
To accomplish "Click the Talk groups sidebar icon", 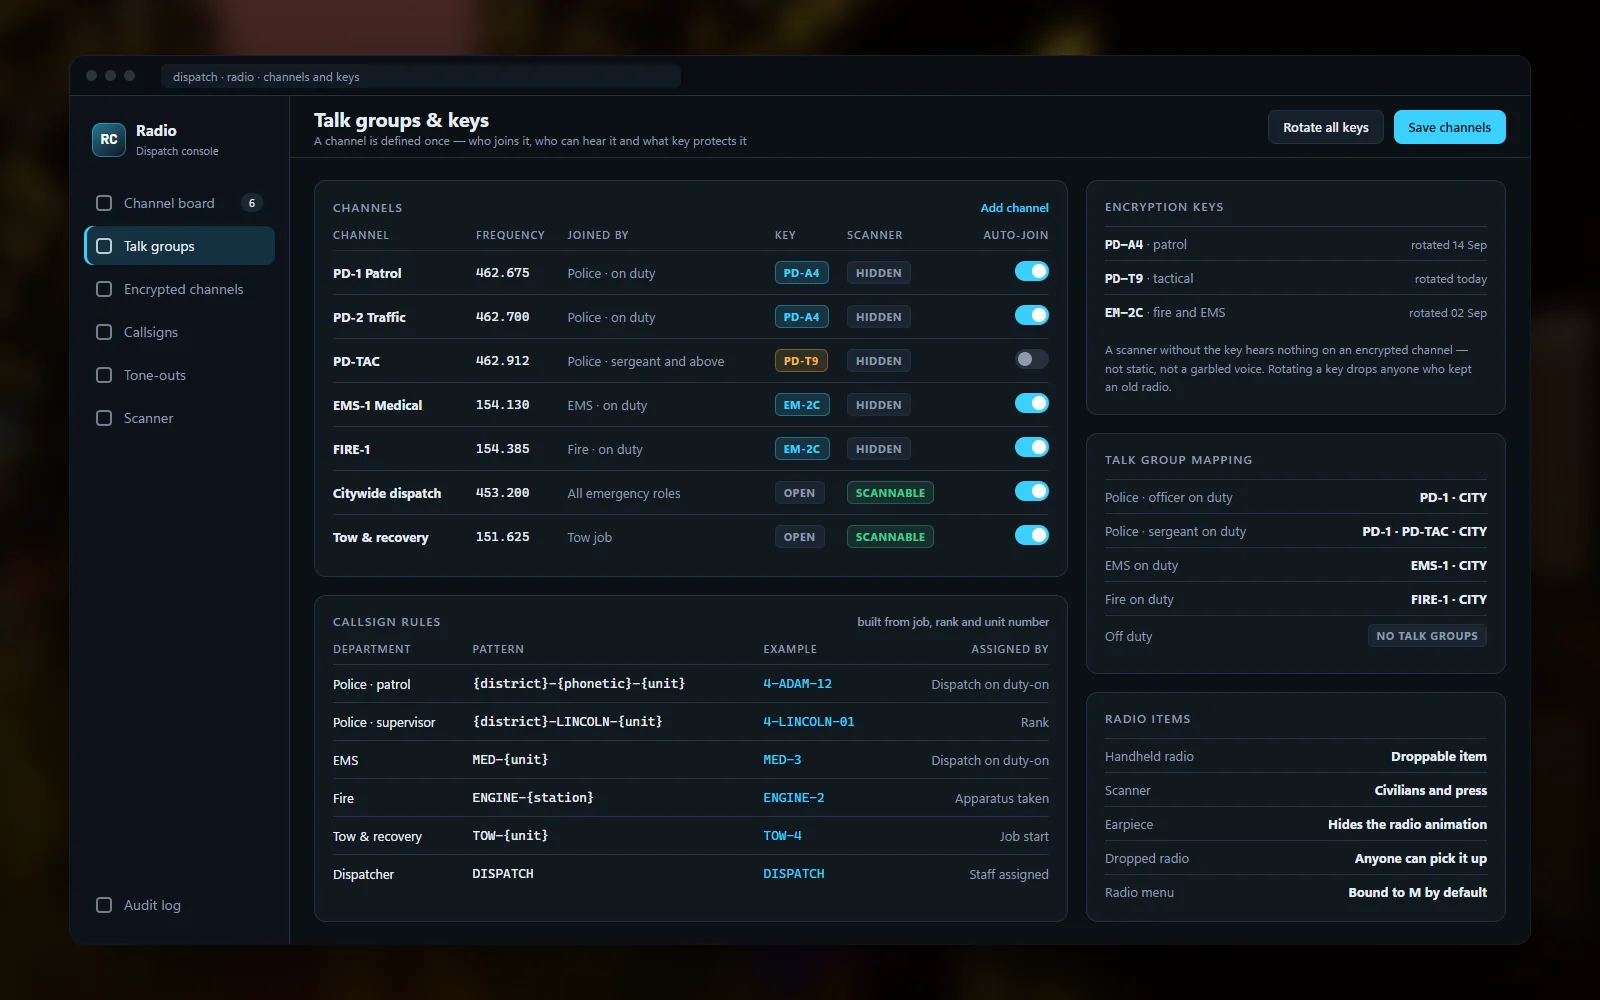I will (x=104, y=246).
